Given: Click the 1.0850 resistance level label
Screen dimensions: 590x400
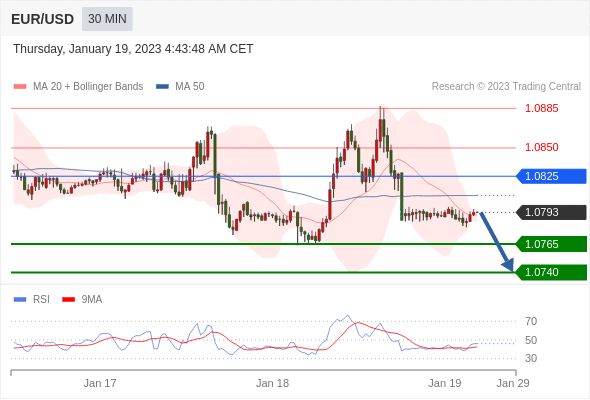Looking at the screenshot, I should [x=542, y=147].
